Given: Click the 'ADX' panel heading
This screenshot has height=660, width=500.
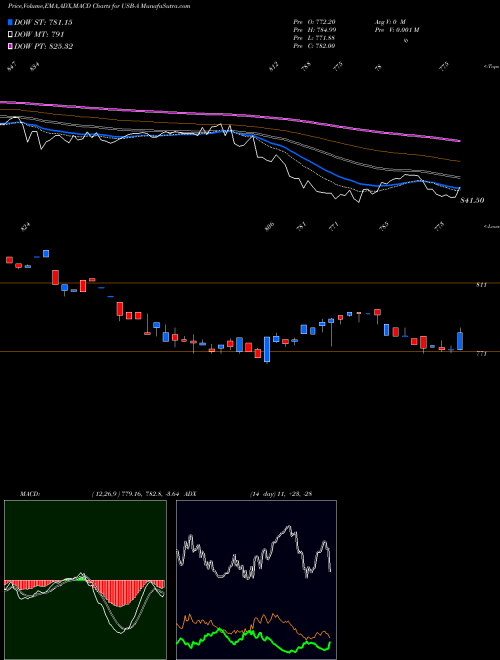Looking at the screenshot, I should coord(190,494).
